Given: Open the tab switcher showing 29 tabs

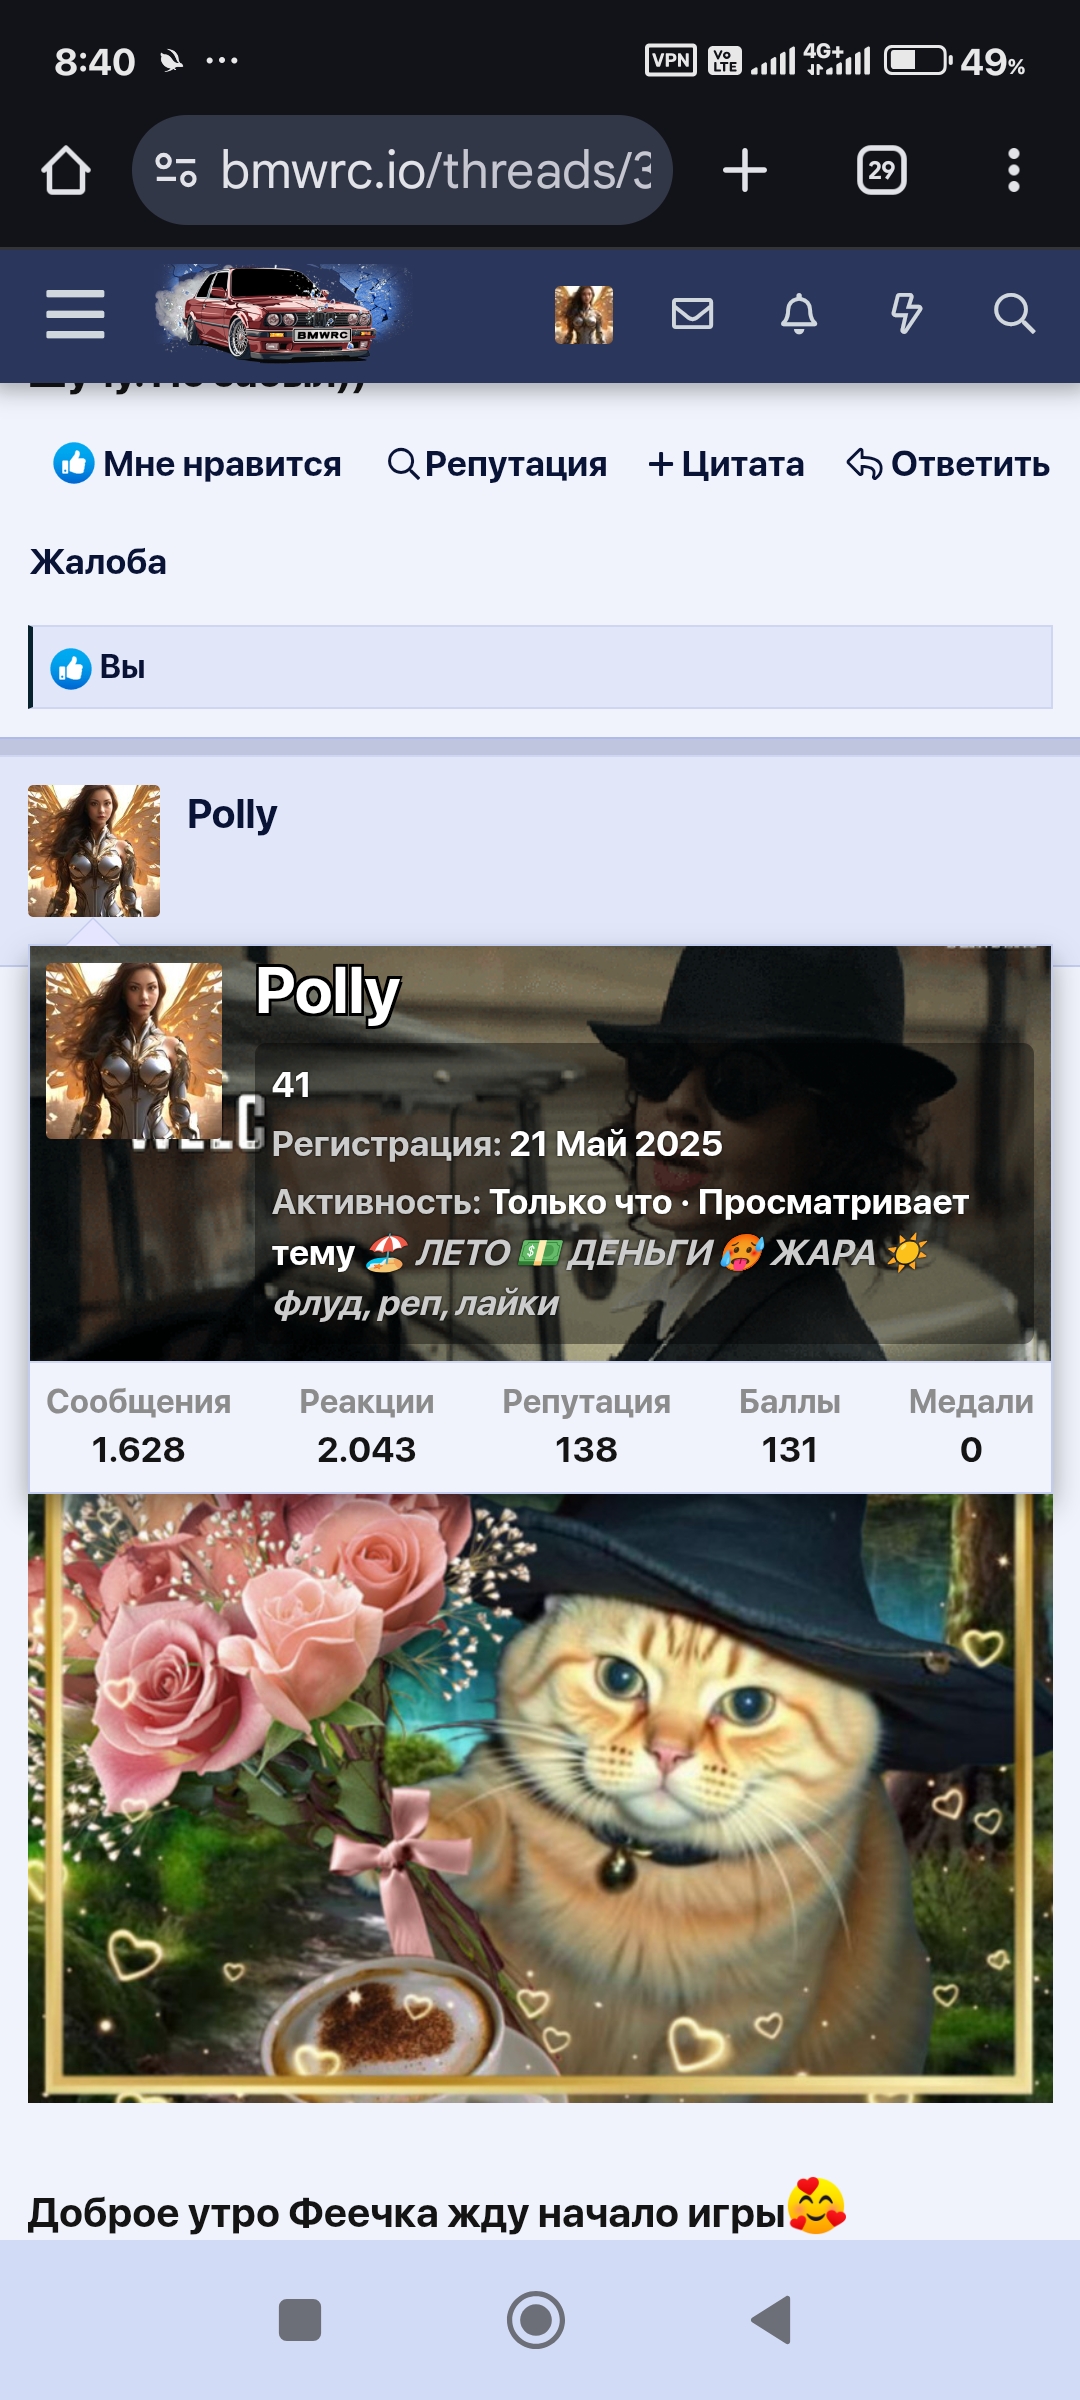Looking at the screenshot, I should 881,170.
